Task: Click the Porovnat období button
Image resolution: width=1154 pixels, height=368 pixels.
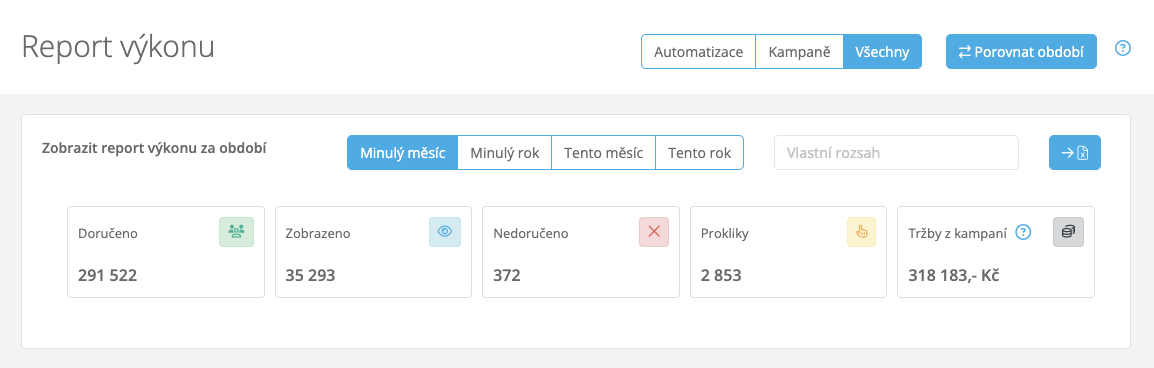Action: 1021,52
